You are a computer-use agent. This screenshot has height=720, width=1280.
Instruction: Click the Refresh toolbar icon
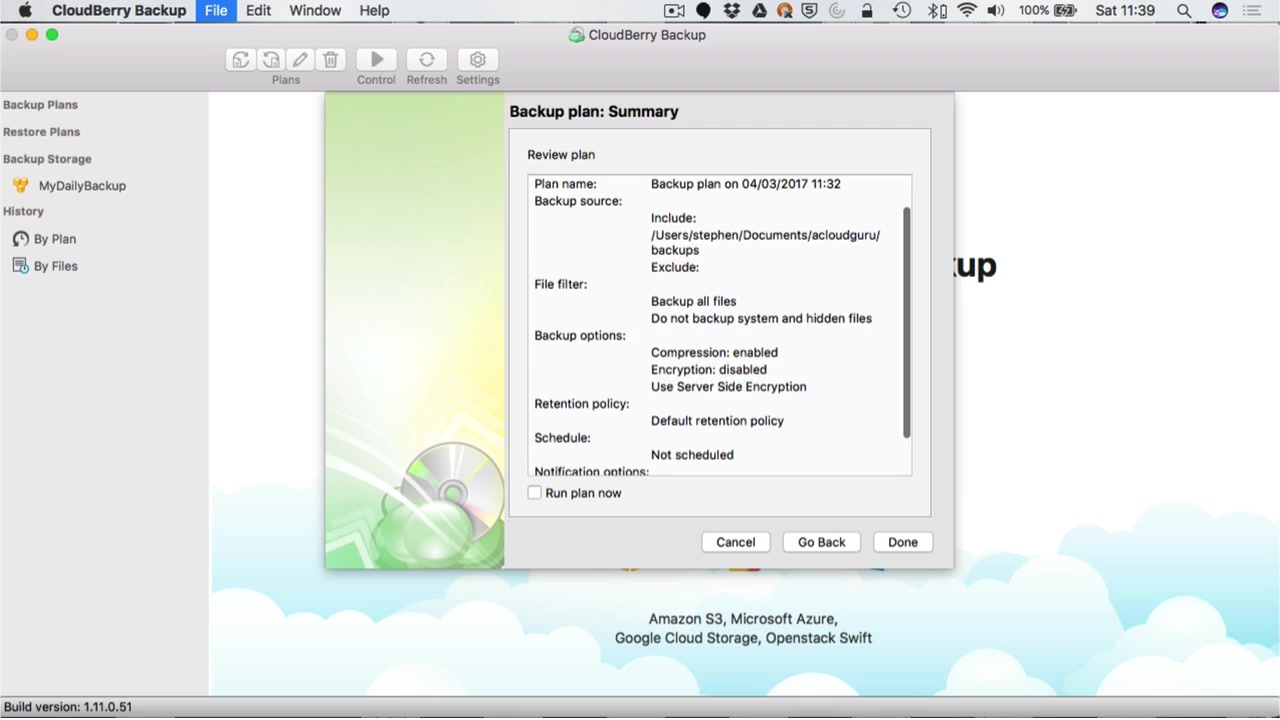tap(427, 60)
